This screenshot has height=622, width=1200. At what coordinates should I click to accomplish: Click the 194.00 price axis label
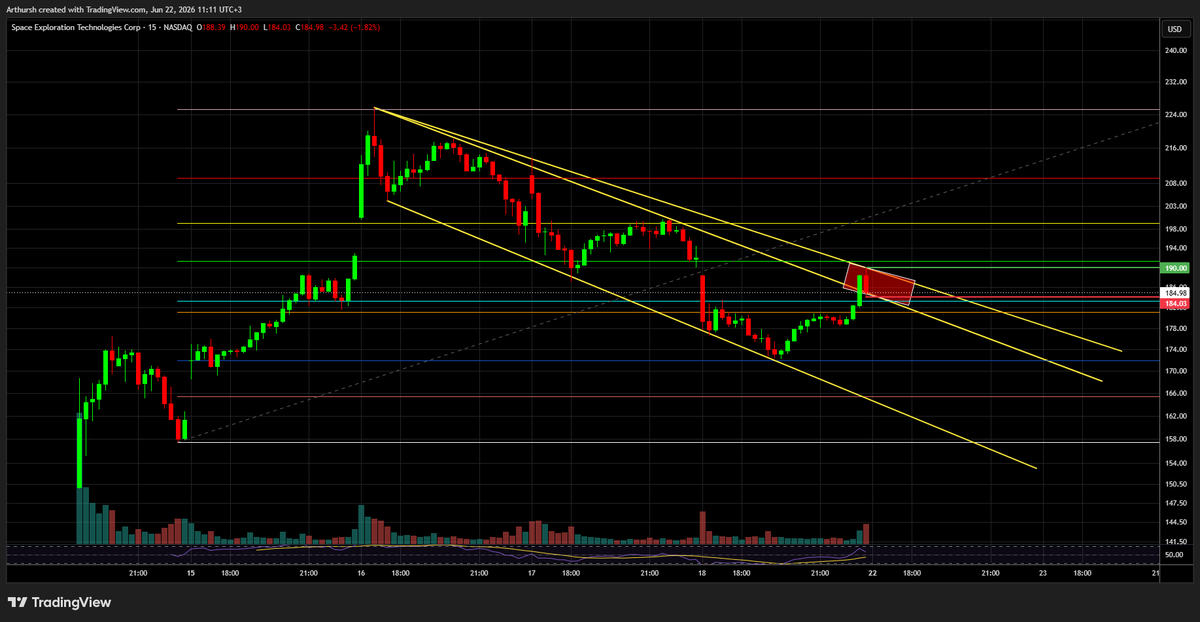point(1175,248)
